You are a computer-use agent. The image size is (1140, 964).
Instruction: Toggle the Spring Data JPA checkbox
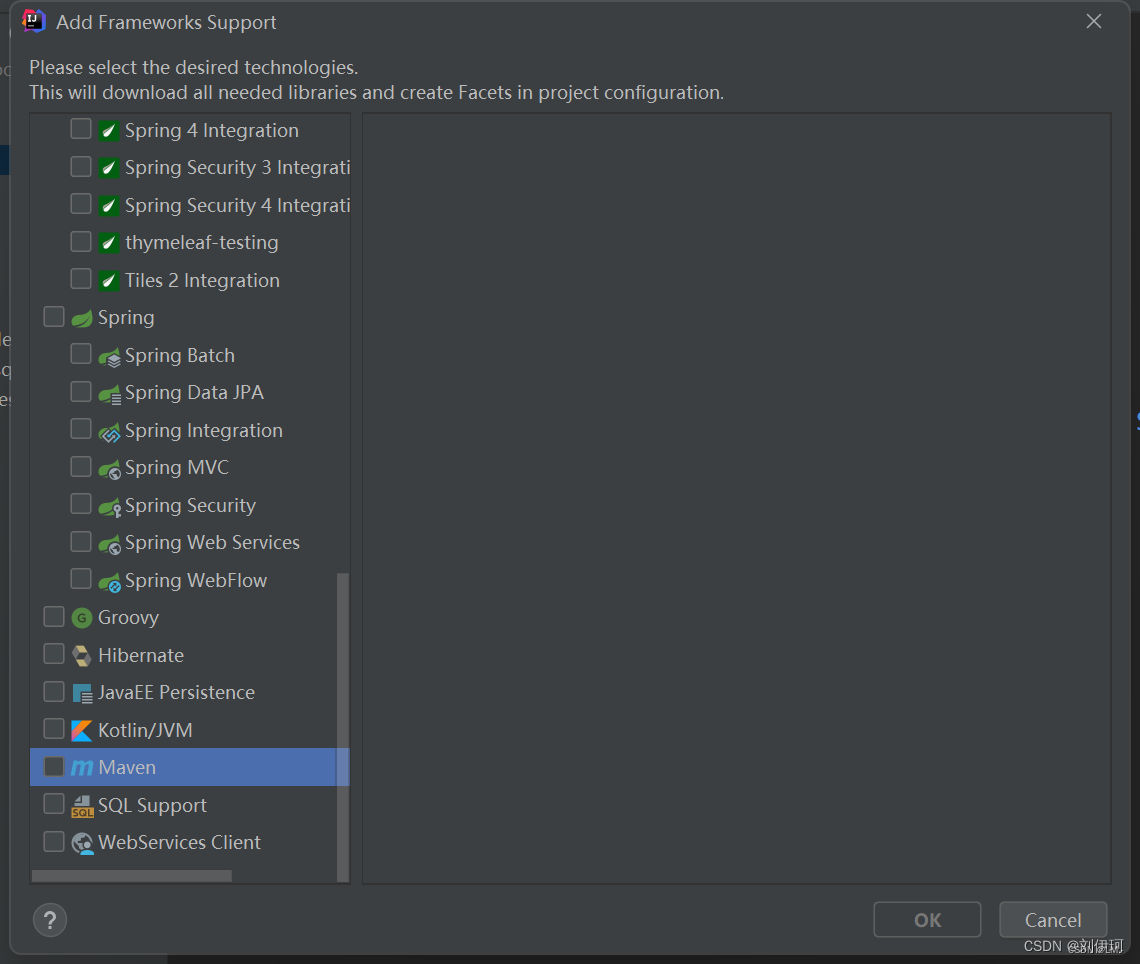[81, 392]
